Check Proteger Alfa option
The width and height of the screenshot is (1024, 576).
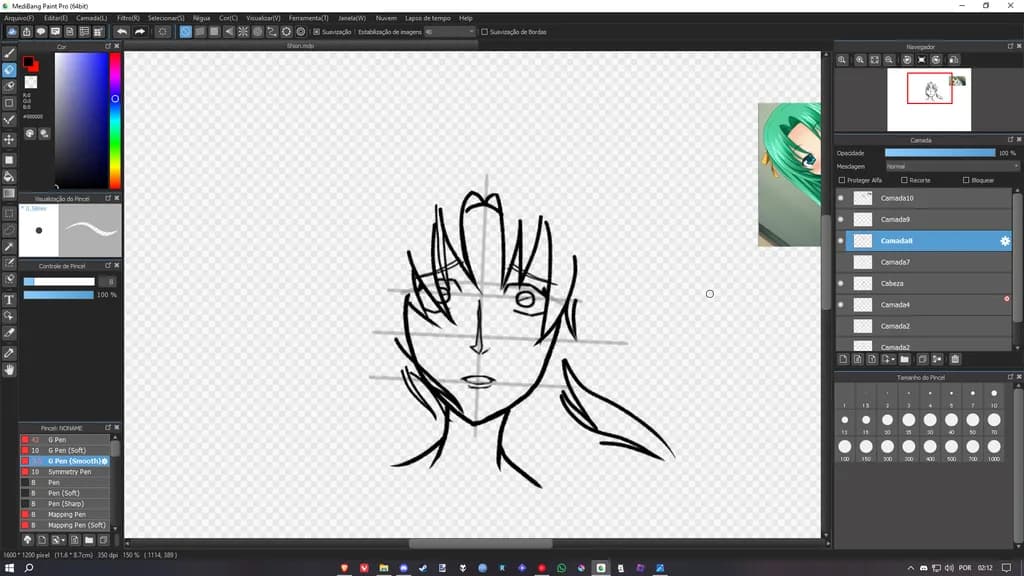(842, 180)
